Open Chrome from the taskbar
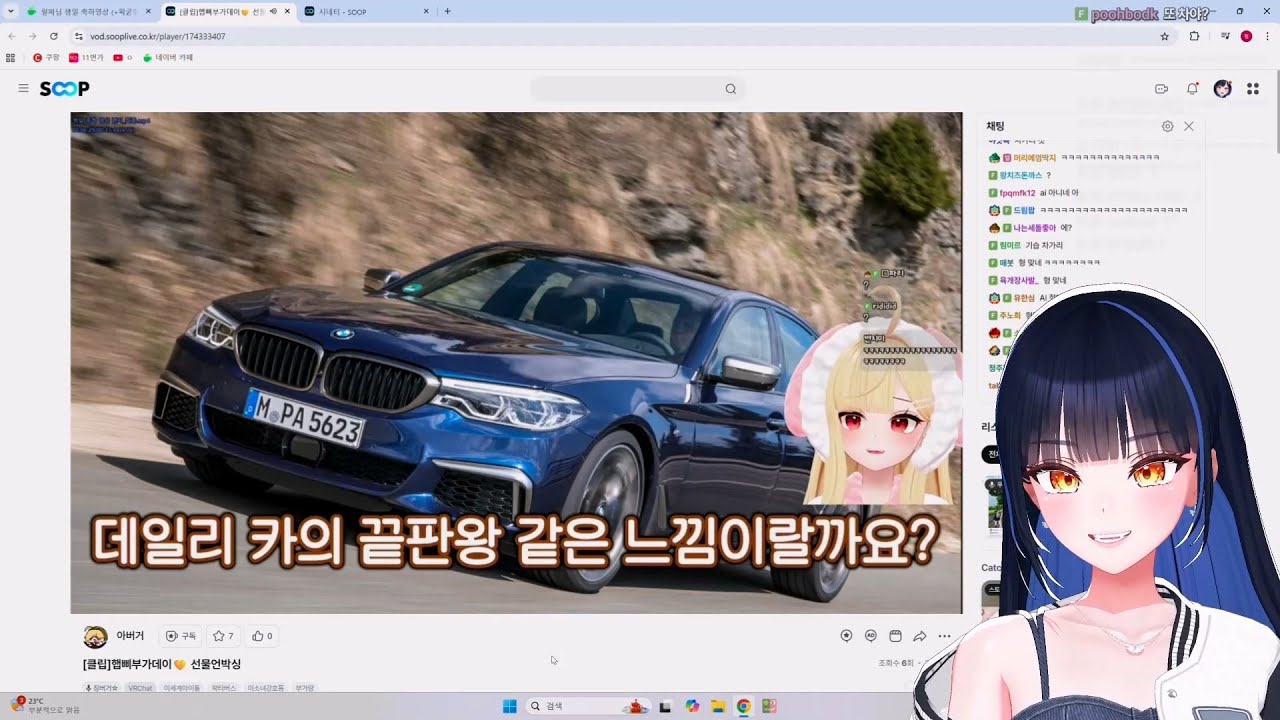Screen dimensions: 1280x720 click(743, 706)
